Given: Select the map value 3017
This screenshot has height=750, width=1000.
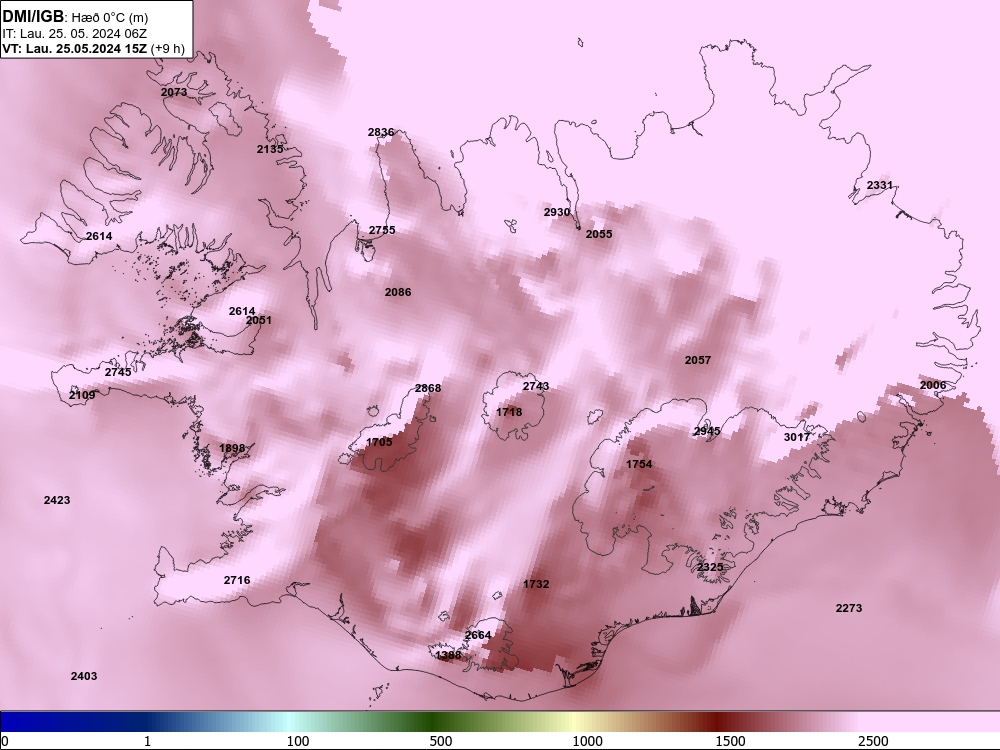Looking at the screenshot, I should [797, 437].
